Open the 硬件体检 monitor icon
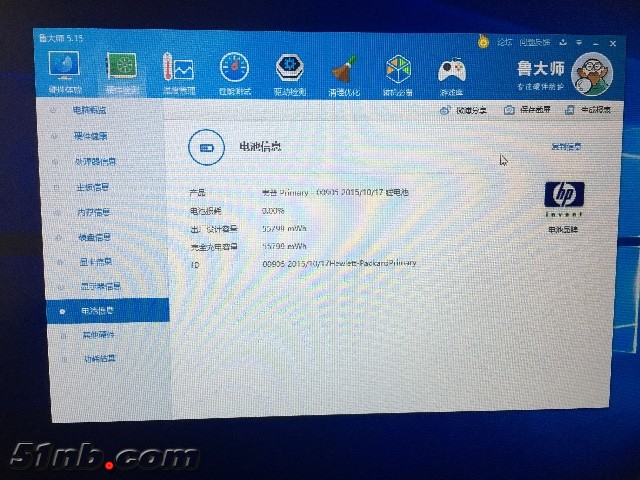 64,65
